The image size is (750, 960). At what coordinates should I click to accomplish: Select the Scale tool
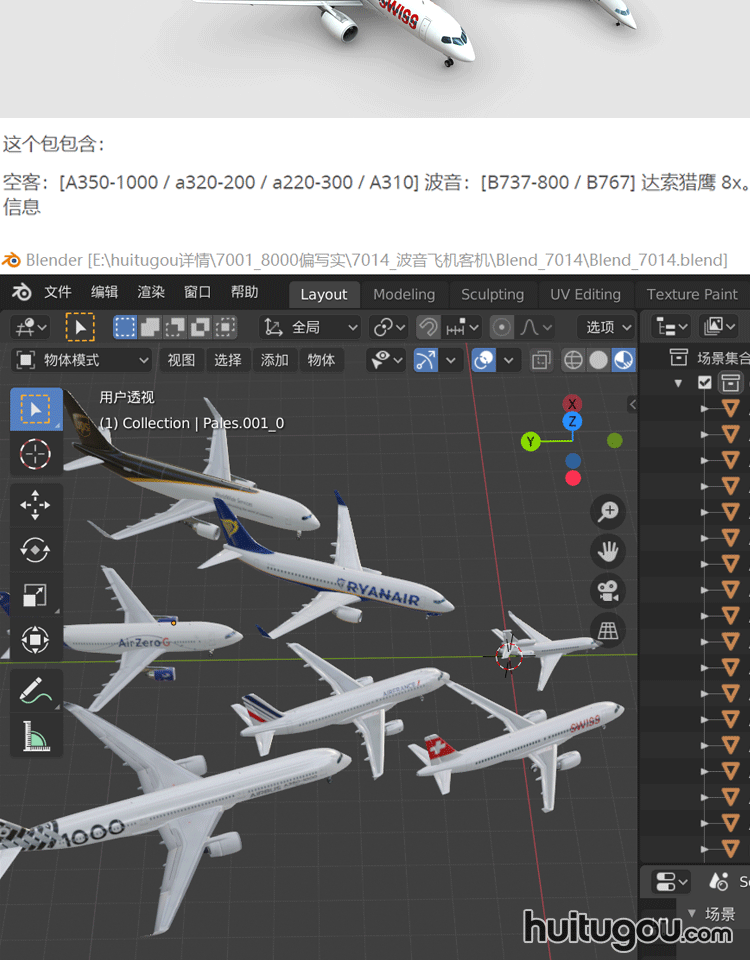pos(36,594)
